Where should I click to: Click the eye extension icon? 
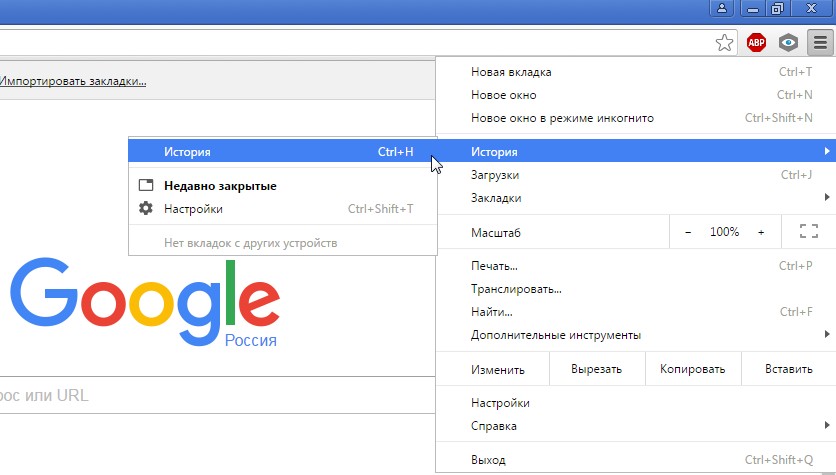788,43
